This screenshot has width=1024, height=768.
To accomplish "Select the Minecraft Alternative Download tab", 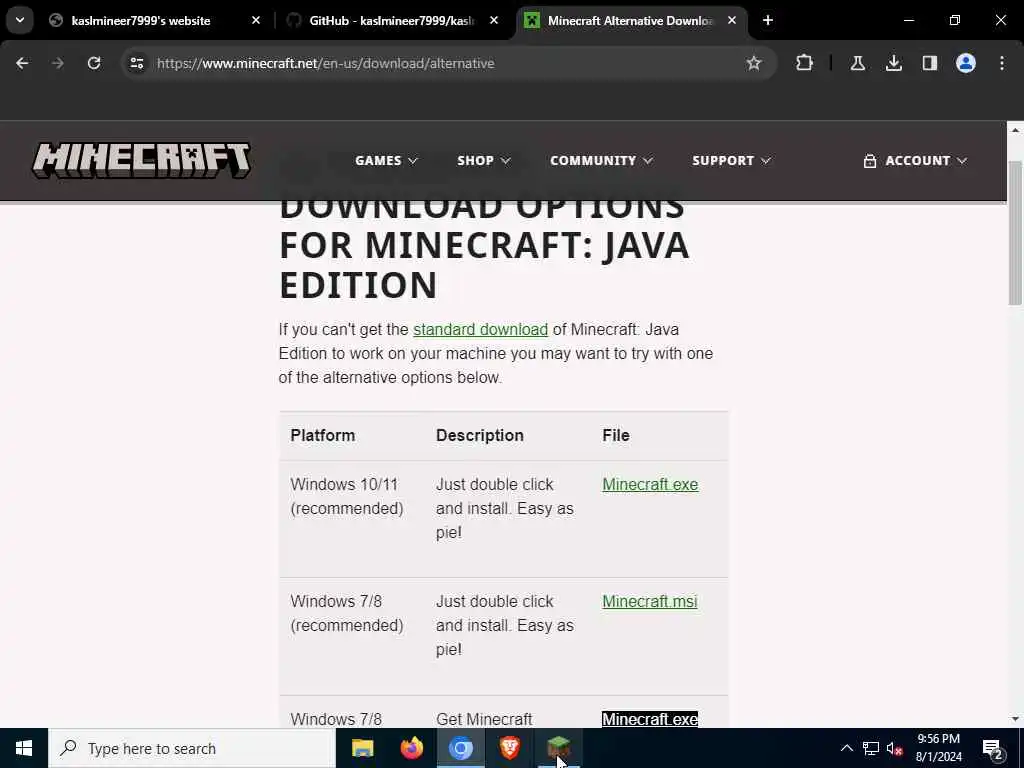I will pyautogui.click(x=630, y=20).
